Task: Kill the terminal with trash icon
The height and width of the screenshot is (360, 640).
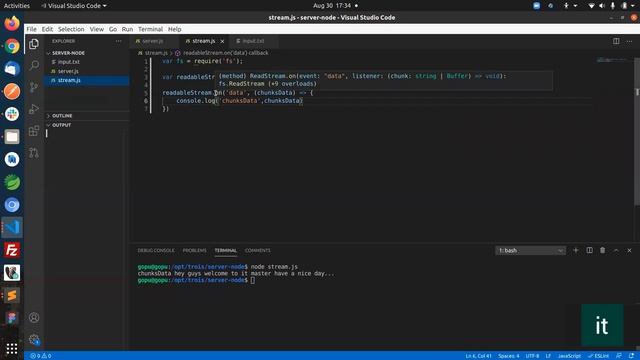Action: [602, 250]
